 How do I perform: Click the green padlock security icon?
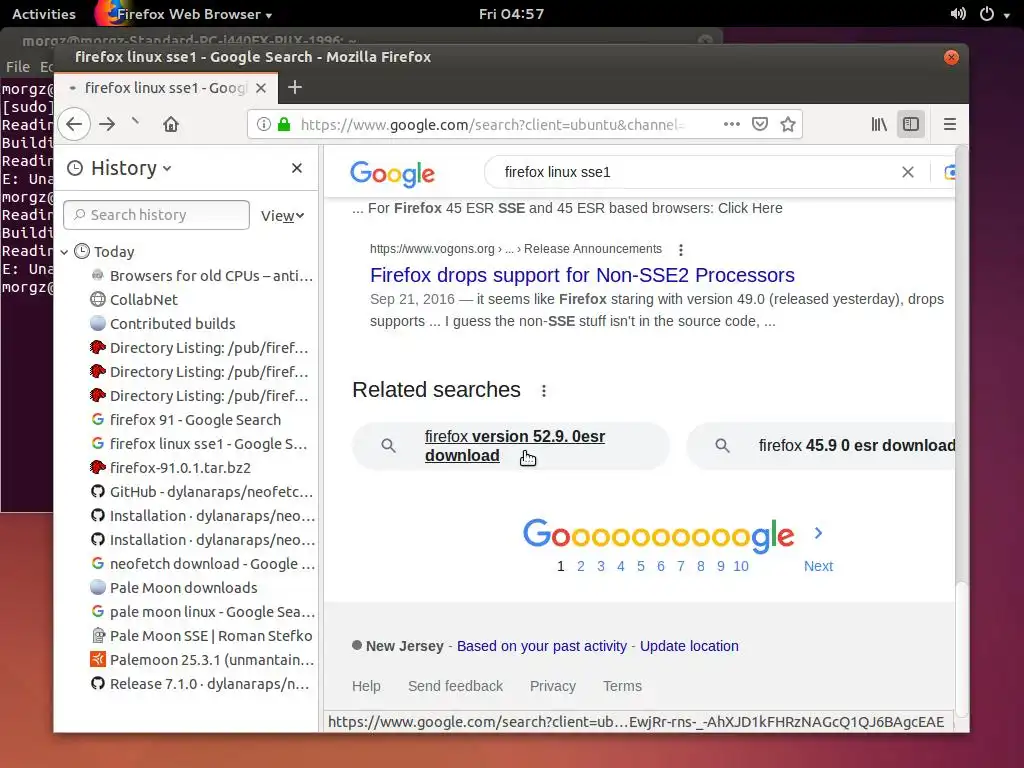[283, 124]
